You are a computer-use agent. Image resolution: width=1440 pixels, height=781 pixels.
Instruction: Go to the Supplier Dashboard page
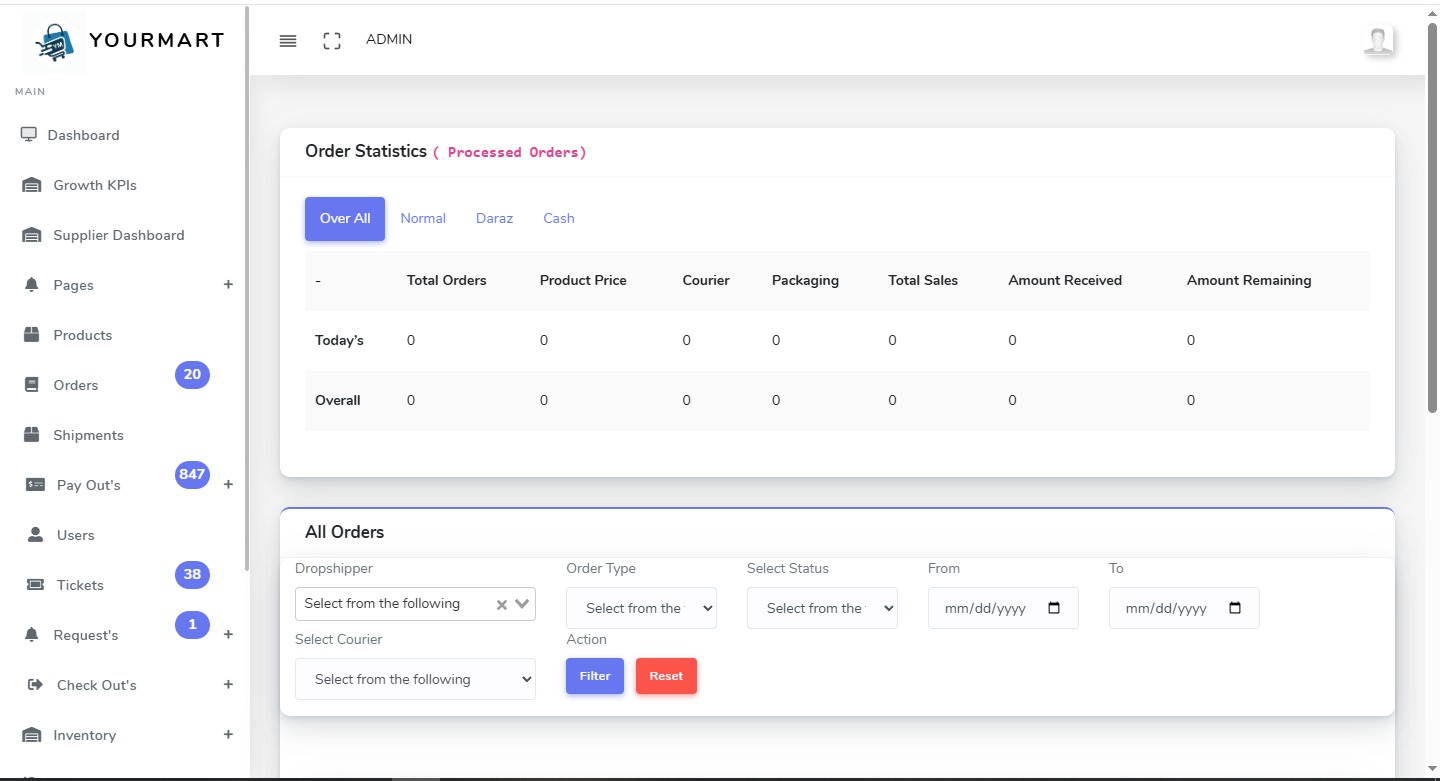(x=119, y=235)
